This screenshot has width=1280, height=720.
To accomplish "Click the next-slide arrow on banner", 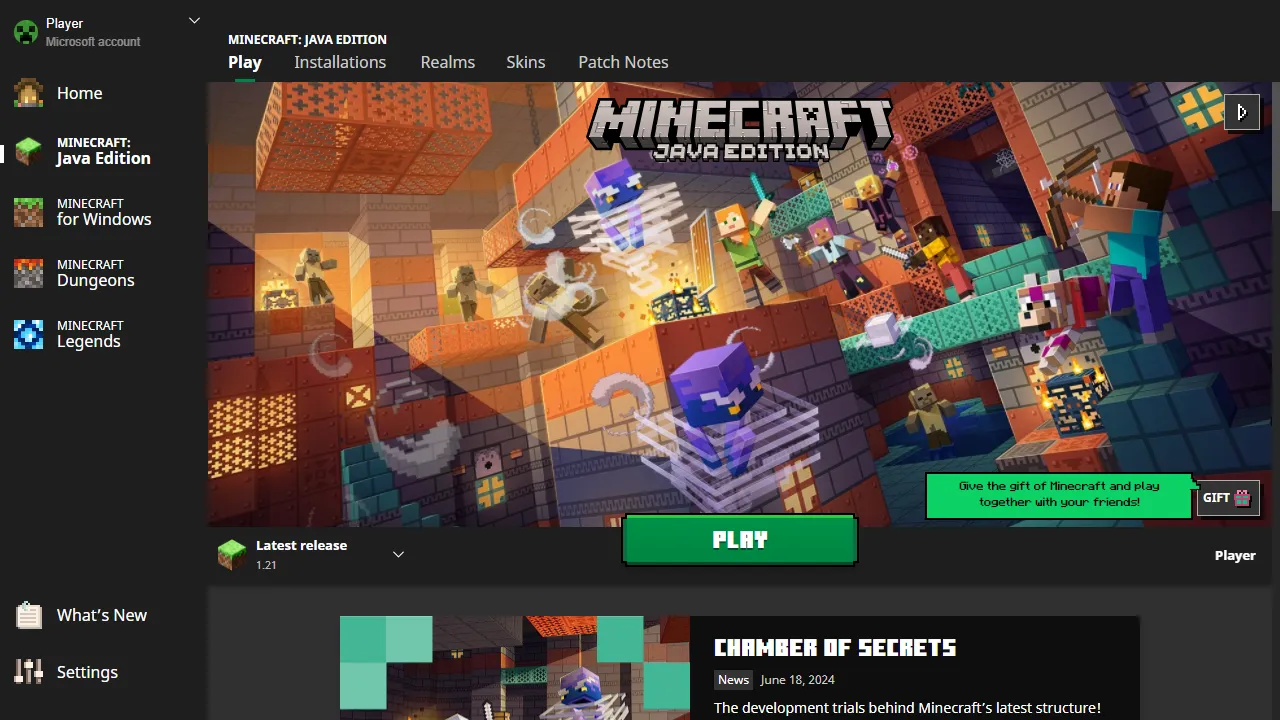I will (x=1242, y=112).
